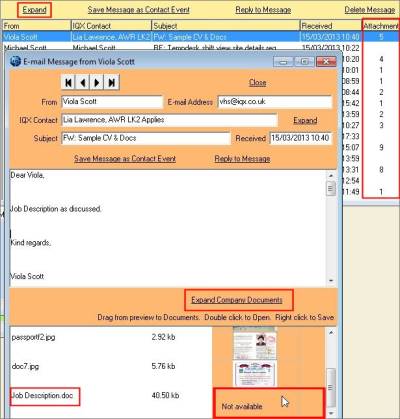Image resolution: width=400 pixels, height=419 pixels.
Task: Select the Michael Scott message row
Action: 200,47
